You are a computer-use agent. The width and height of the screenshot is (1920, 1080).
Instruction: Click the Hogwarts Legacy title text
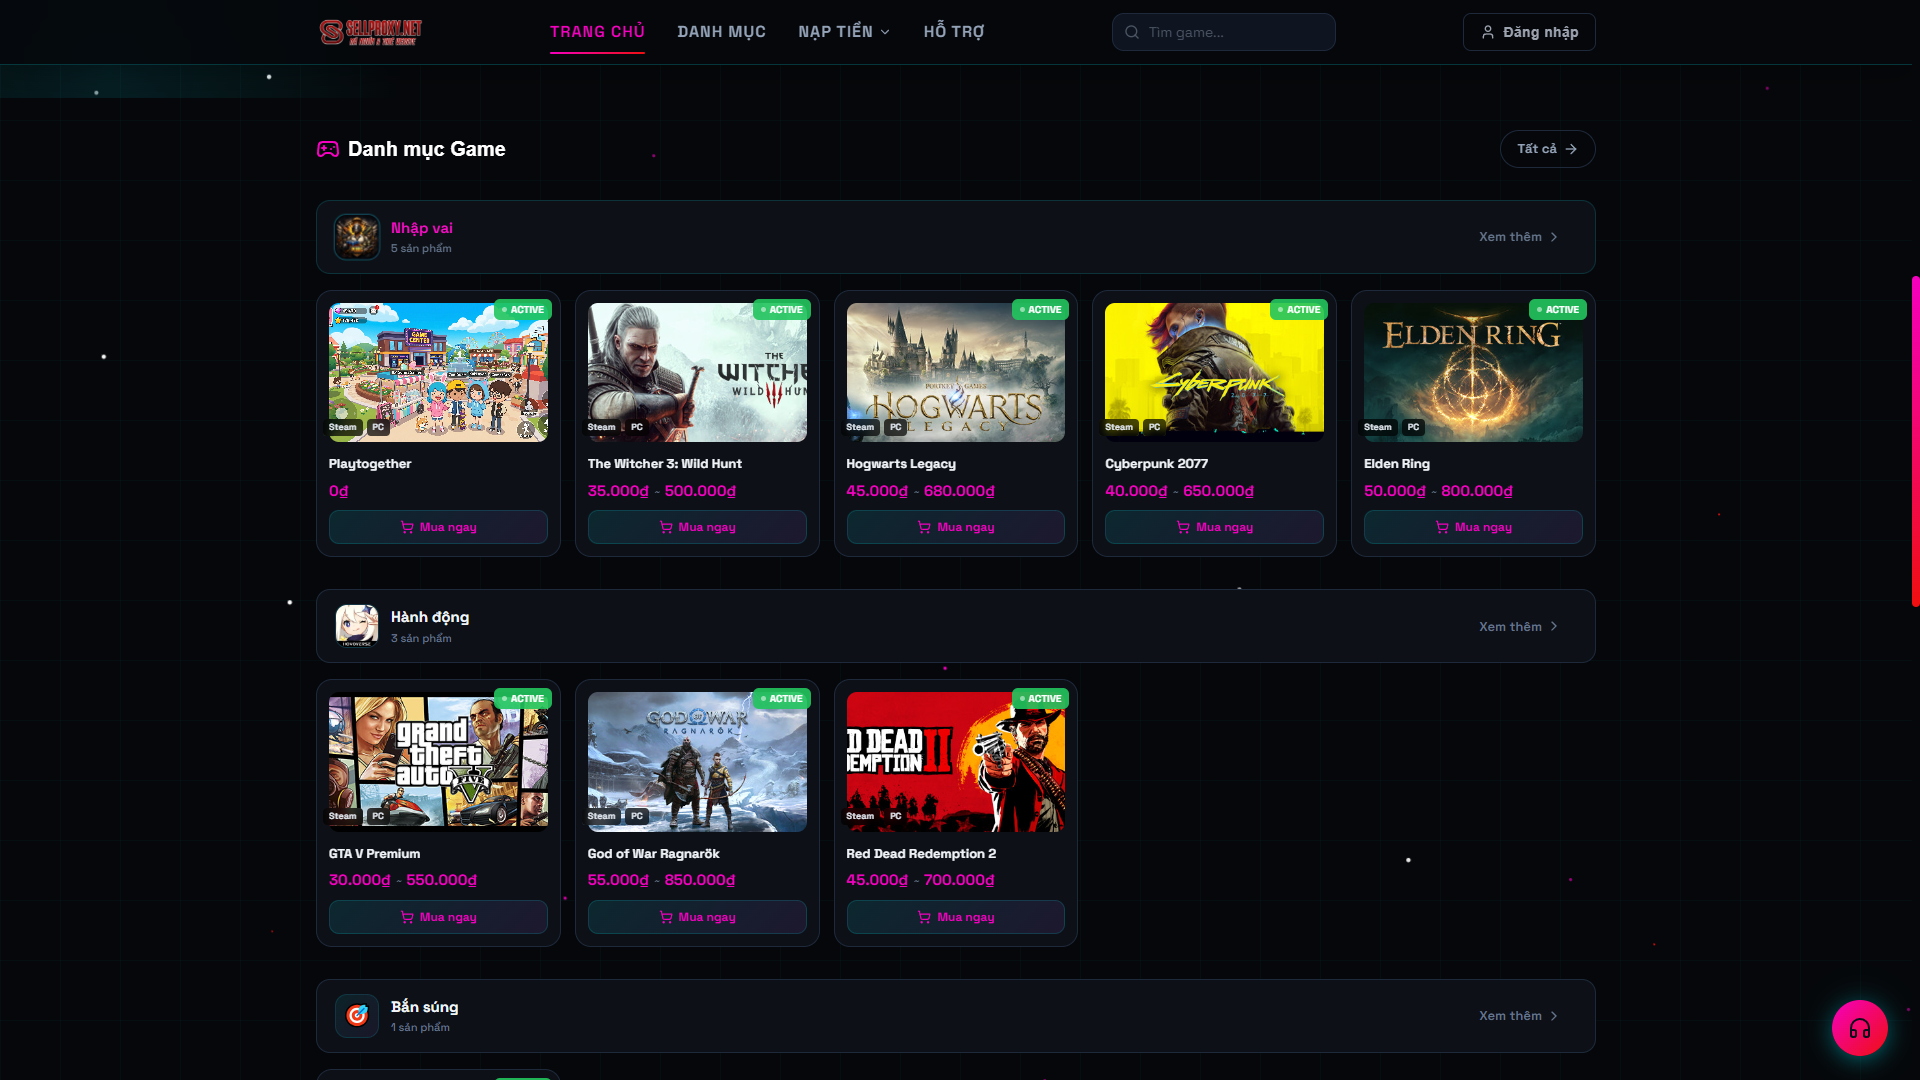tap(901, 464)
